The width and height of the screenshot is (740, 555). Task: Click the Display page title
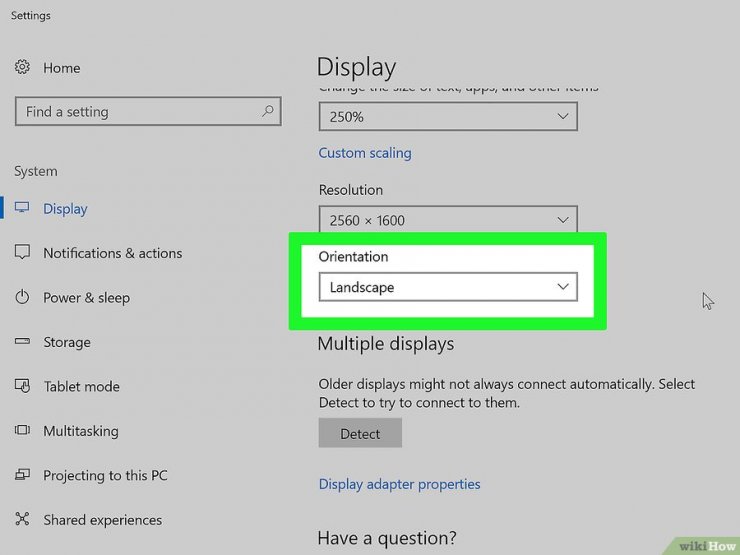tap(356, 67)
